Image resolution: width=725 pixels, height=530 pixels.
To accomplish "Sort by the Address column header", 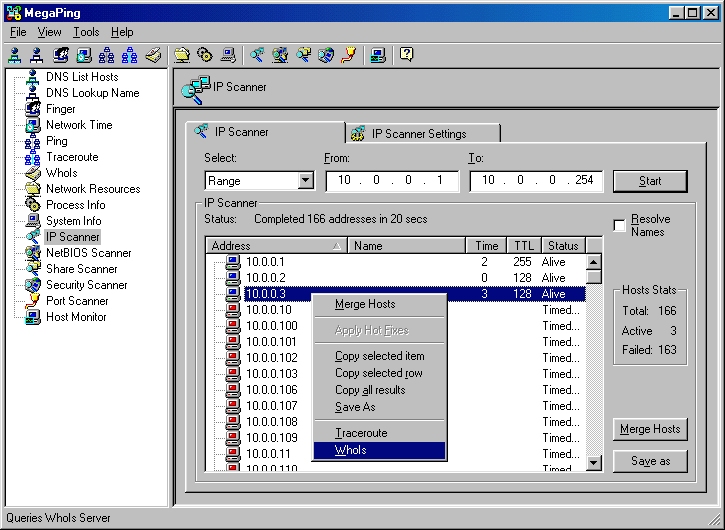I will pyautogui.click(x=276, y=246).
